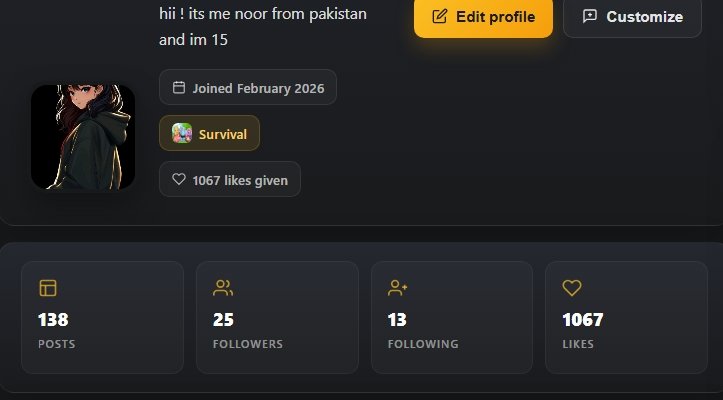Click the people icon on Followers card
This screenshot has height=400, width=723.
[x=223, y=288]
